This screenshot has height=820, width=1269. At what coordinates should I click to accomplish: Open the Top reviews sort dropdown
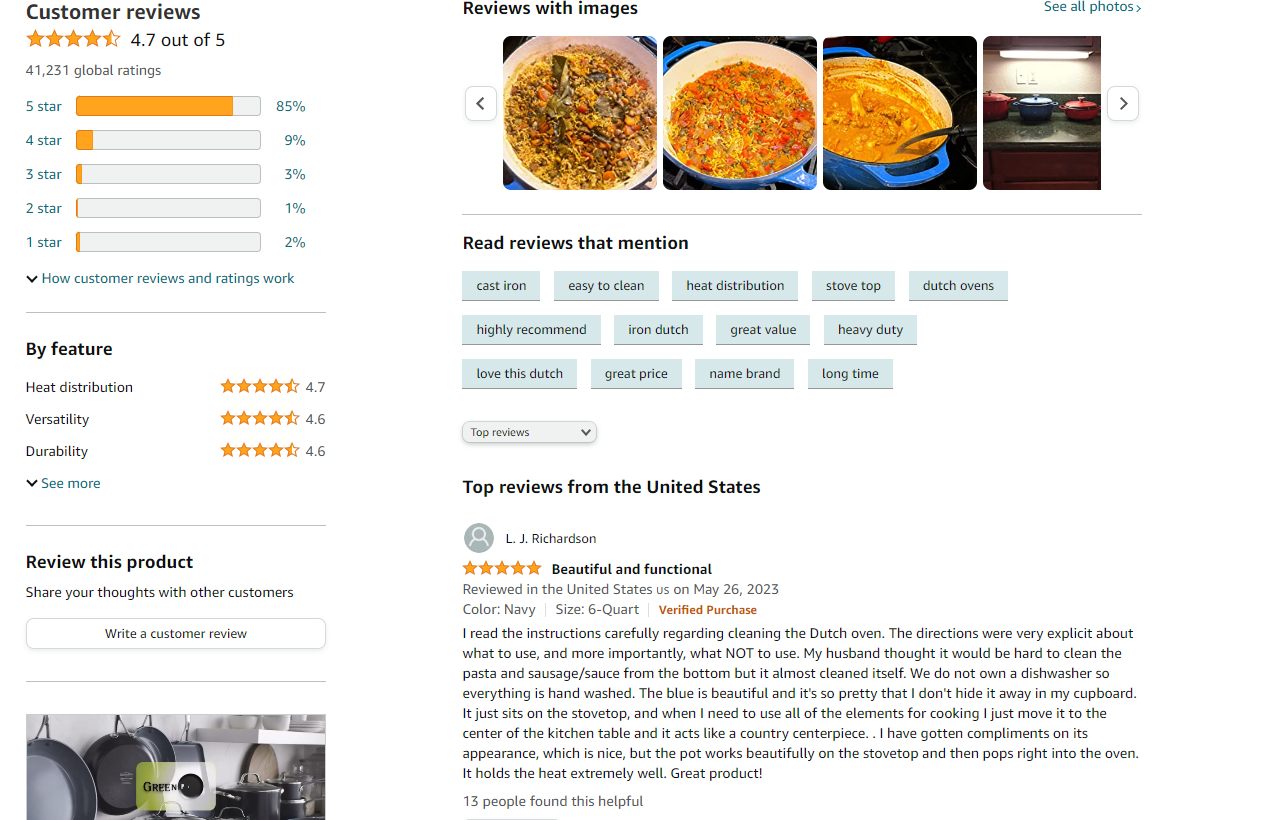pyautogui.click(x=529, y=432)
